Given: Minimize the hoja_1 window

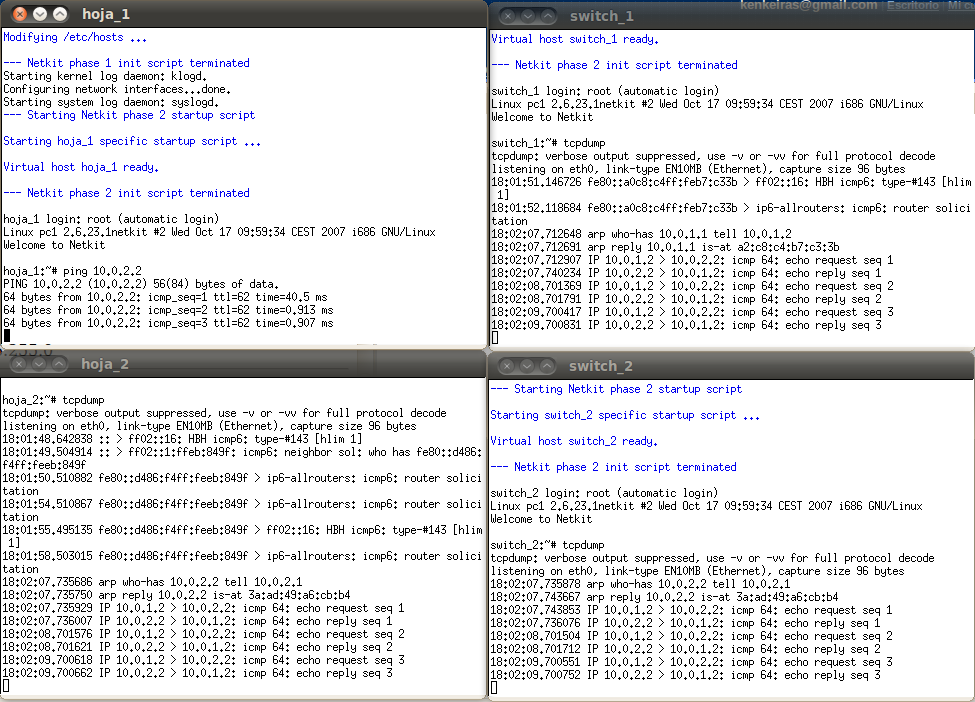Looking at the screenshot, I should tap(40, 14).
